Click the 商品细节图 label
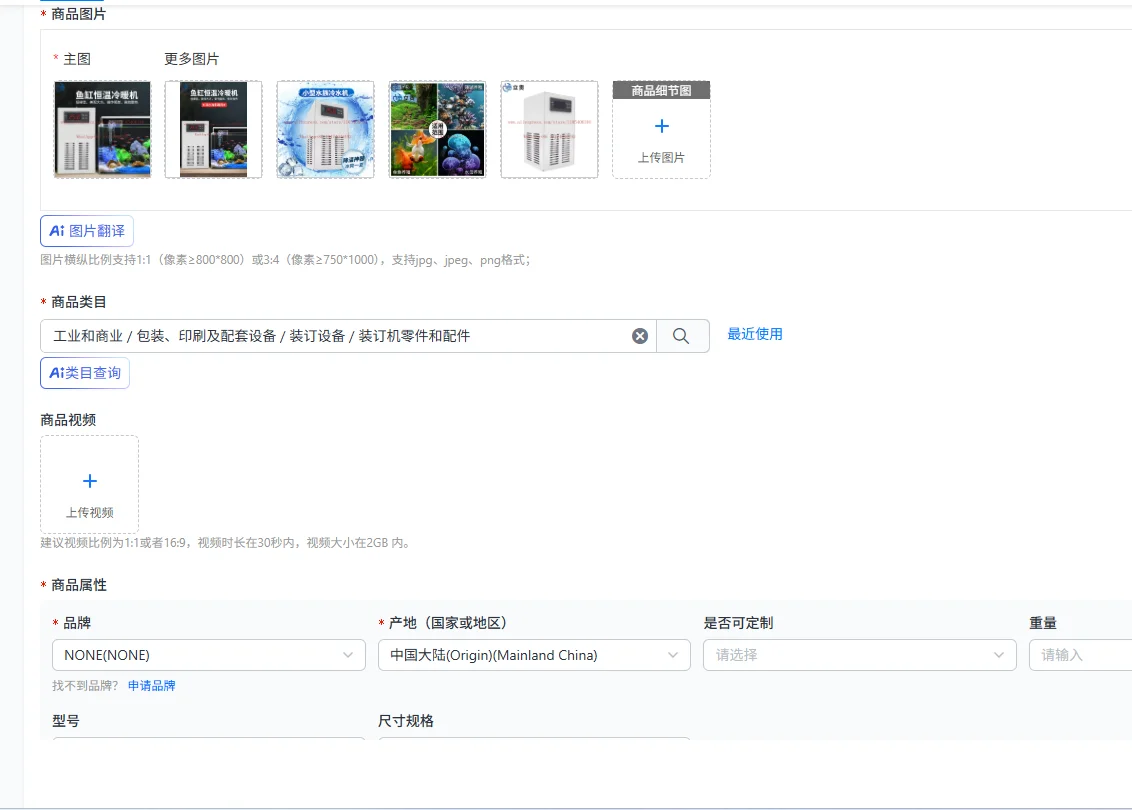 click(x=661, y=90)
